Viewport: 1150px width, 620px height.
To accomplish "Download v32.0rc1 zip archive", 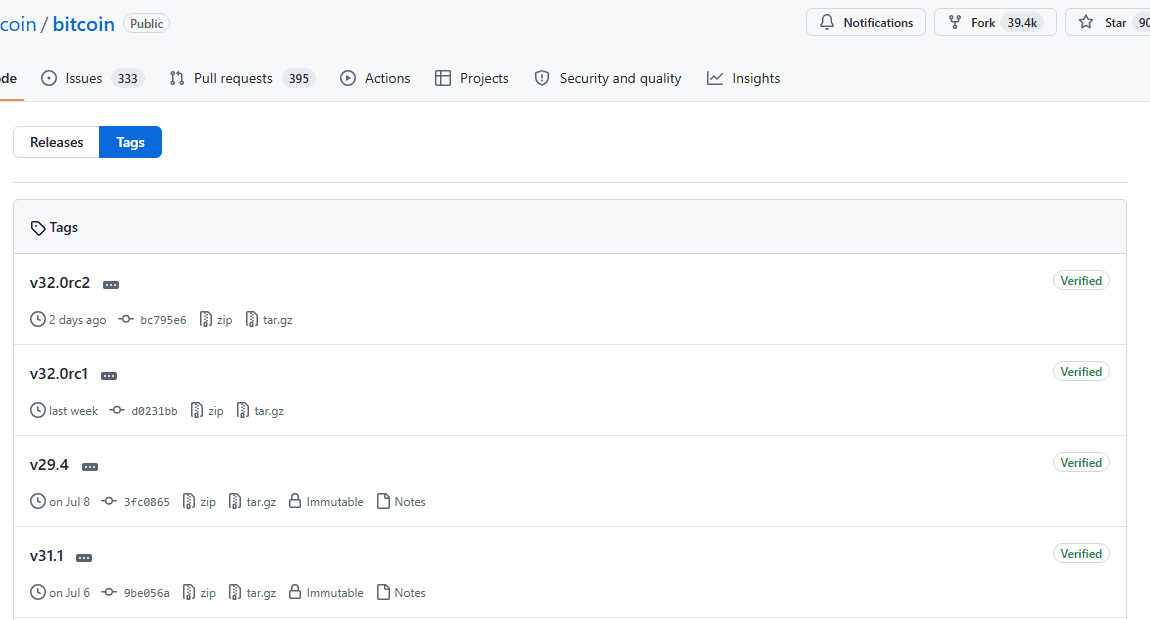I will [207, 411].
